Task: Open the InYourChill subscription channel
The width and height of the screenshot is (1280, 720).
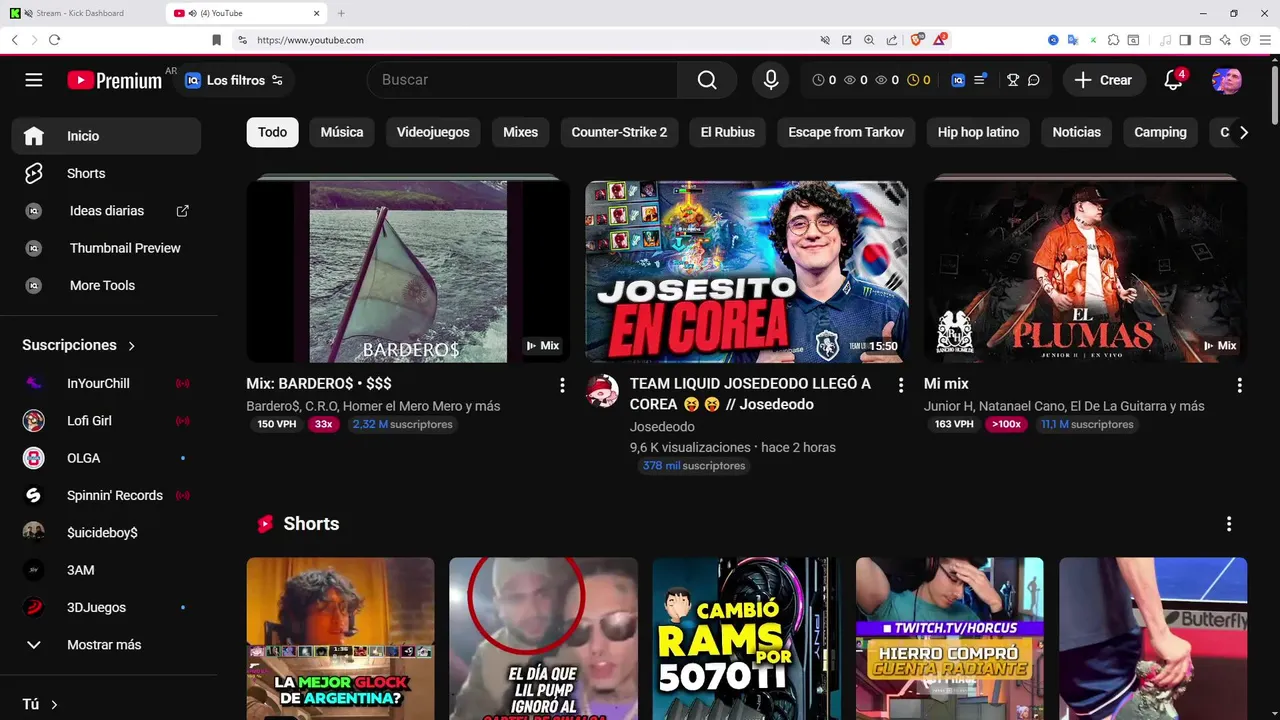Action: click(x=106, y=383)
